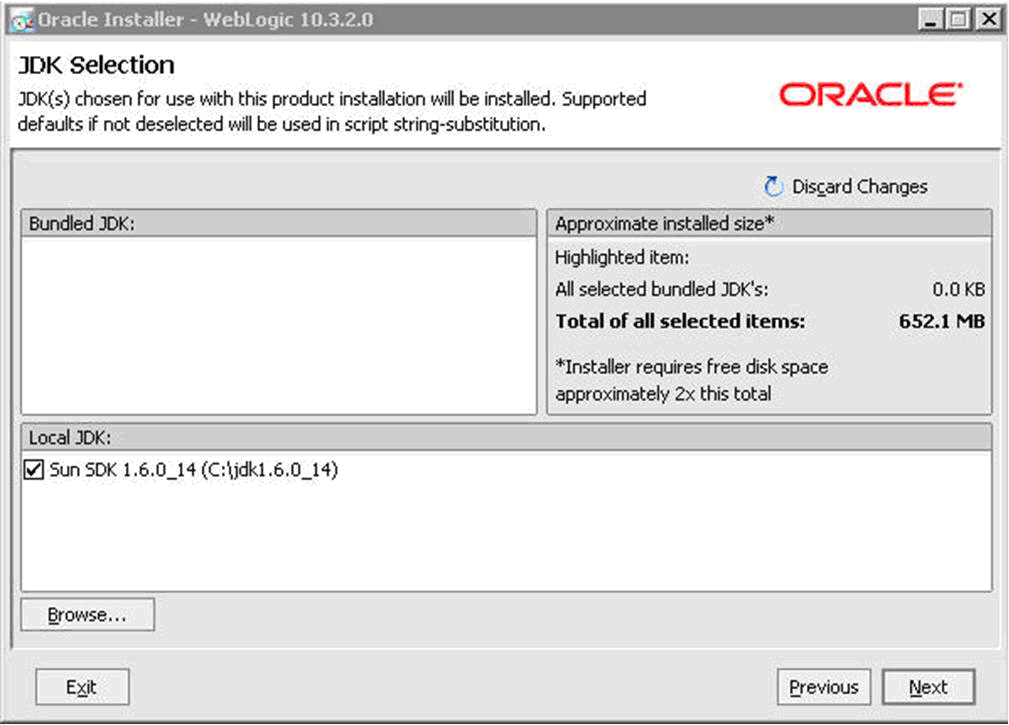1009x725 pixels.
Task: Uncheck the Sun SDK 1.6.0_14 checkbox
Action: point(33,470)
